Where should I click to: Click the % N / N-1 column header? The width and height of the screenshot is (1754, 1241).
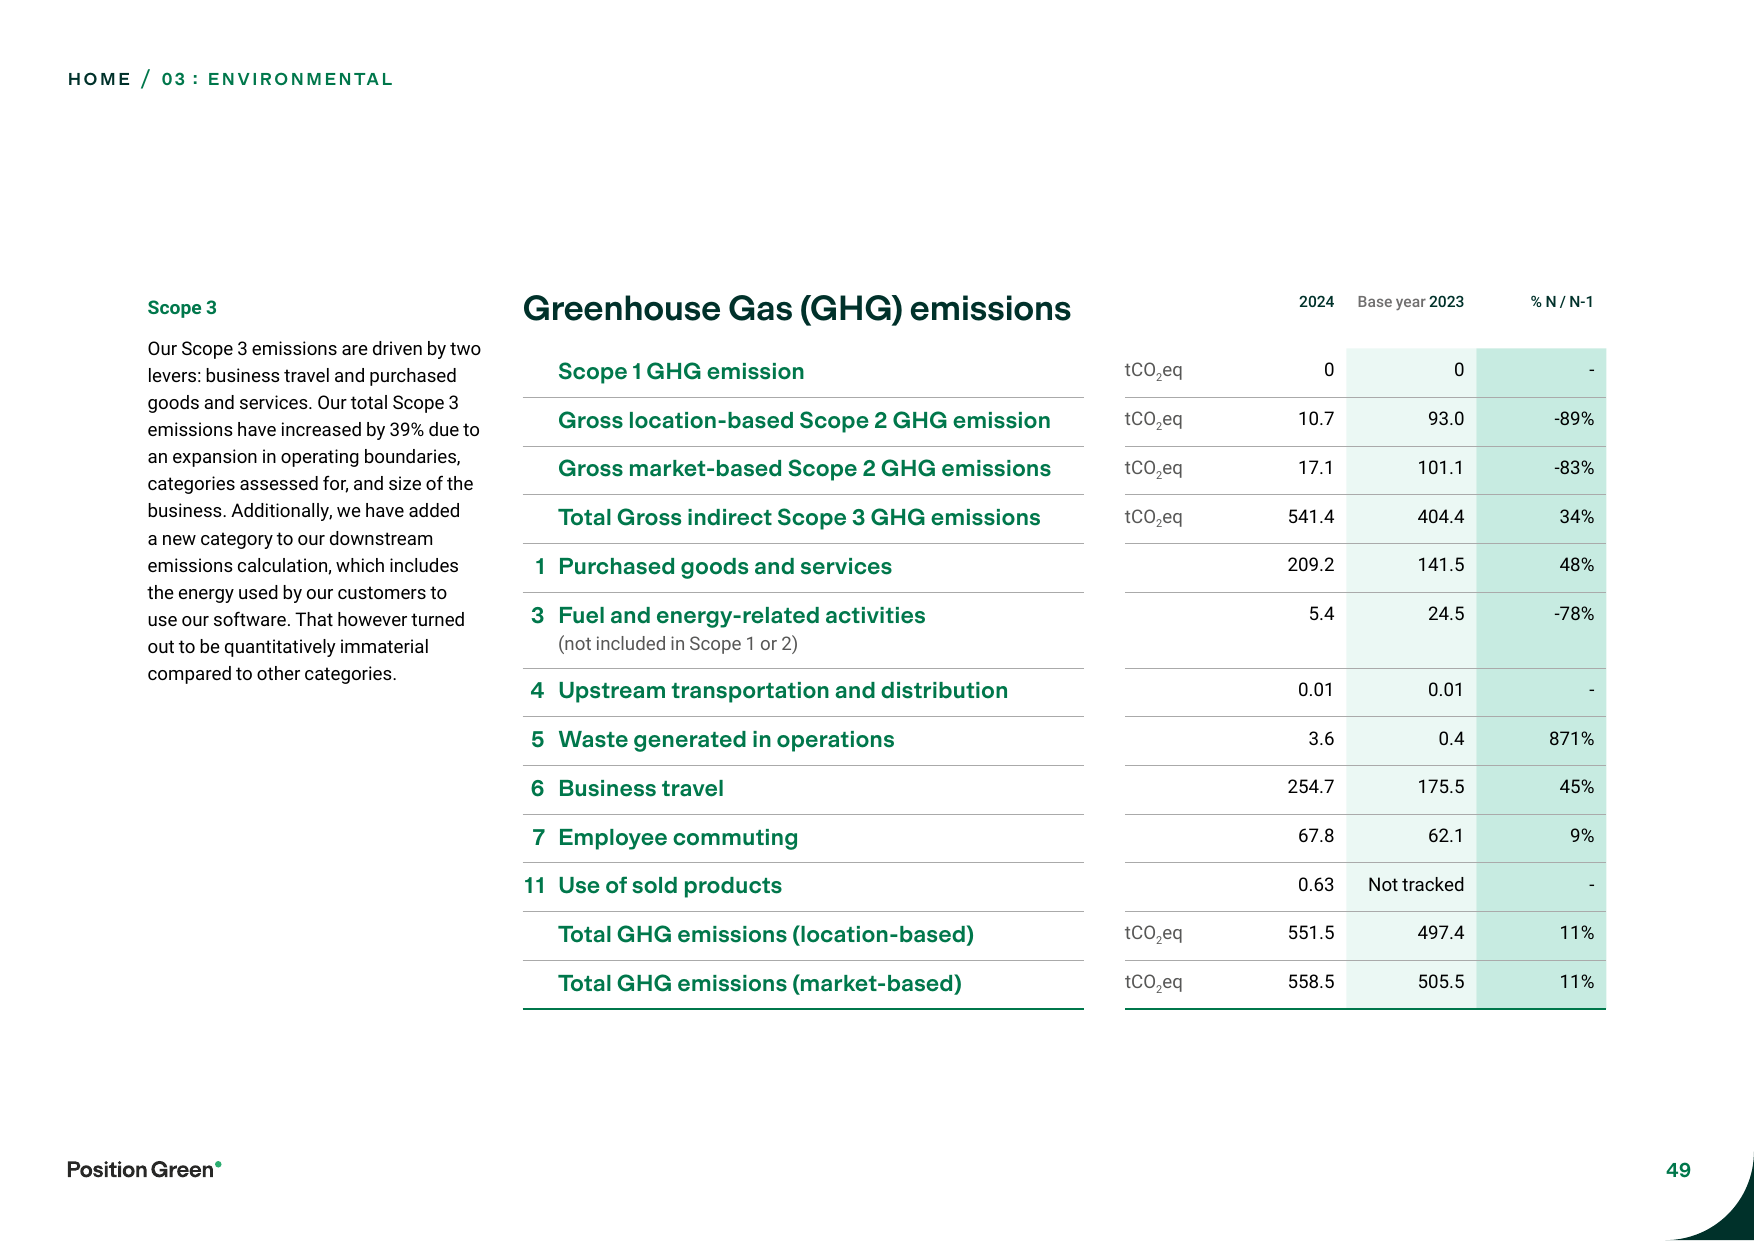(1562, 302)
